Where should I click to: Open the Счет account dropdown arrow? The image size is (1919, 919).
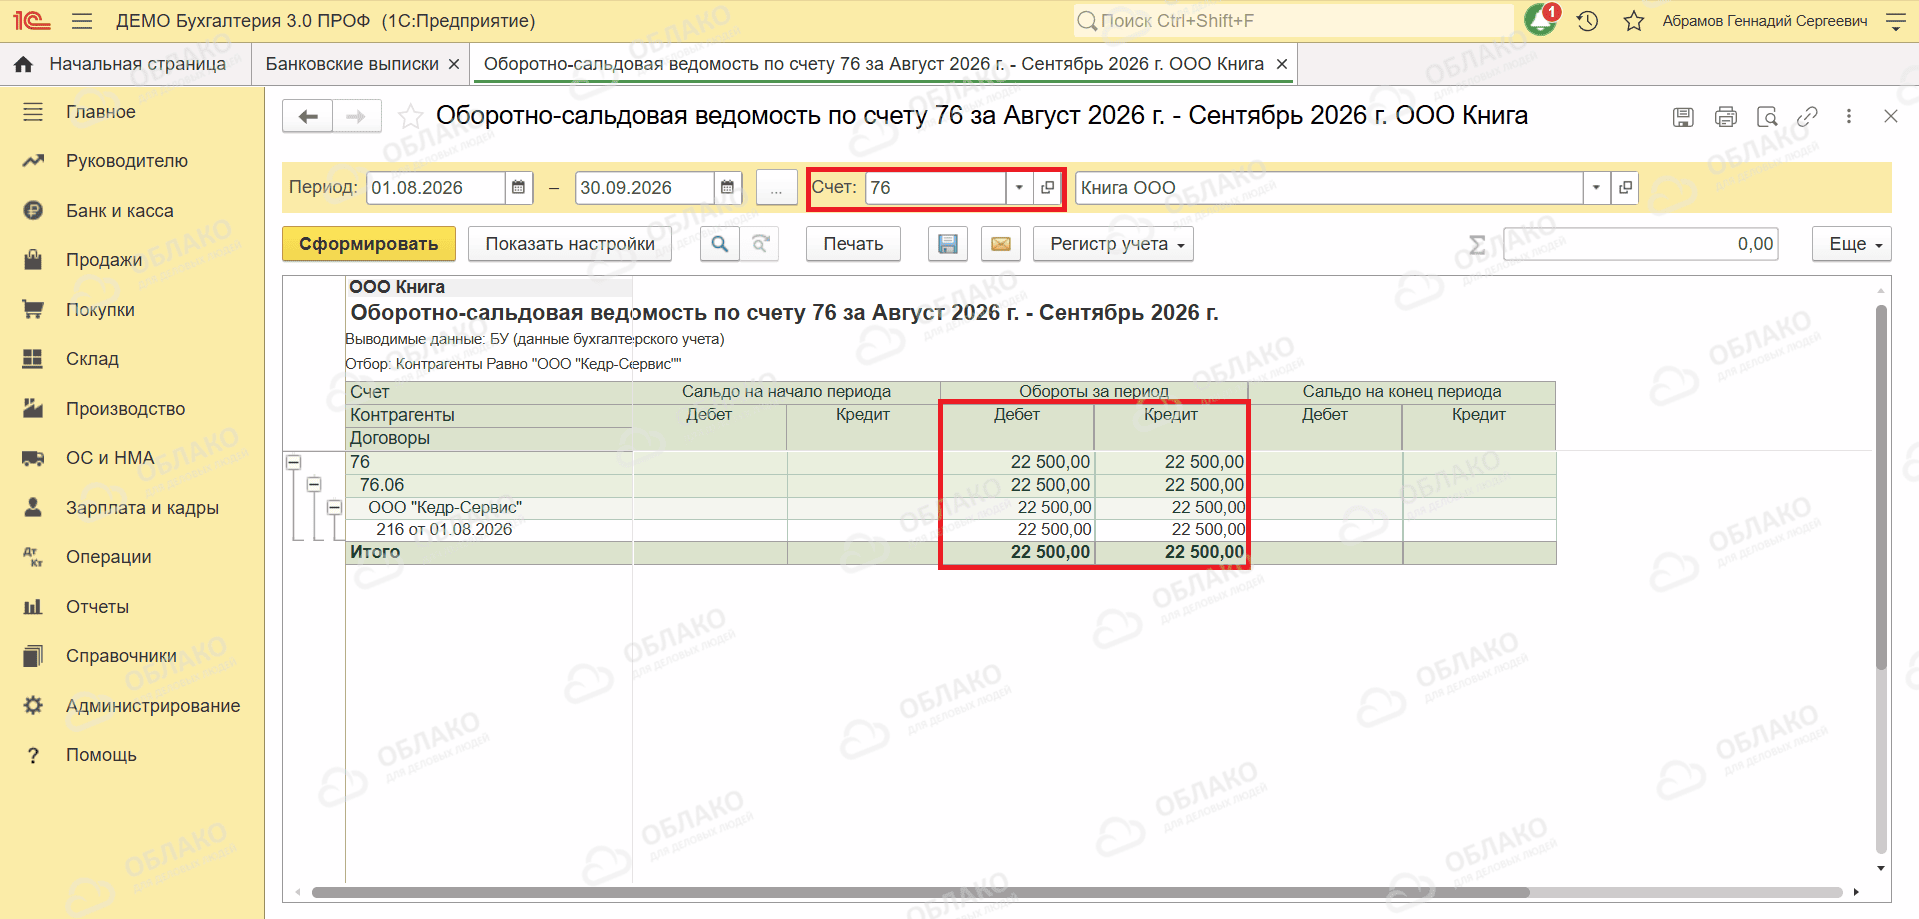tap(1019, 188)
